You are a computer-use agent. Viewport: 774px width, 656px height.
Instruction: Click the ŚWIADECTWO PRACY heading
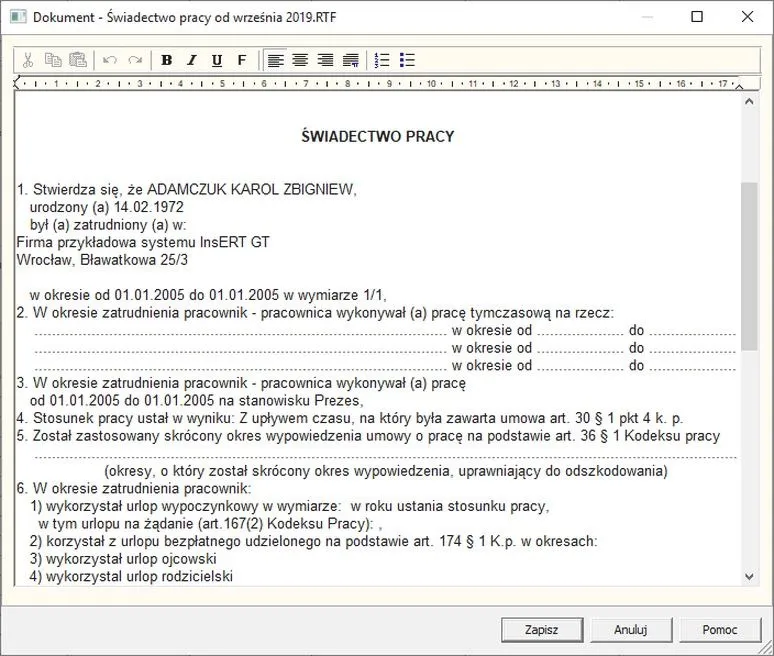(378, 136)
